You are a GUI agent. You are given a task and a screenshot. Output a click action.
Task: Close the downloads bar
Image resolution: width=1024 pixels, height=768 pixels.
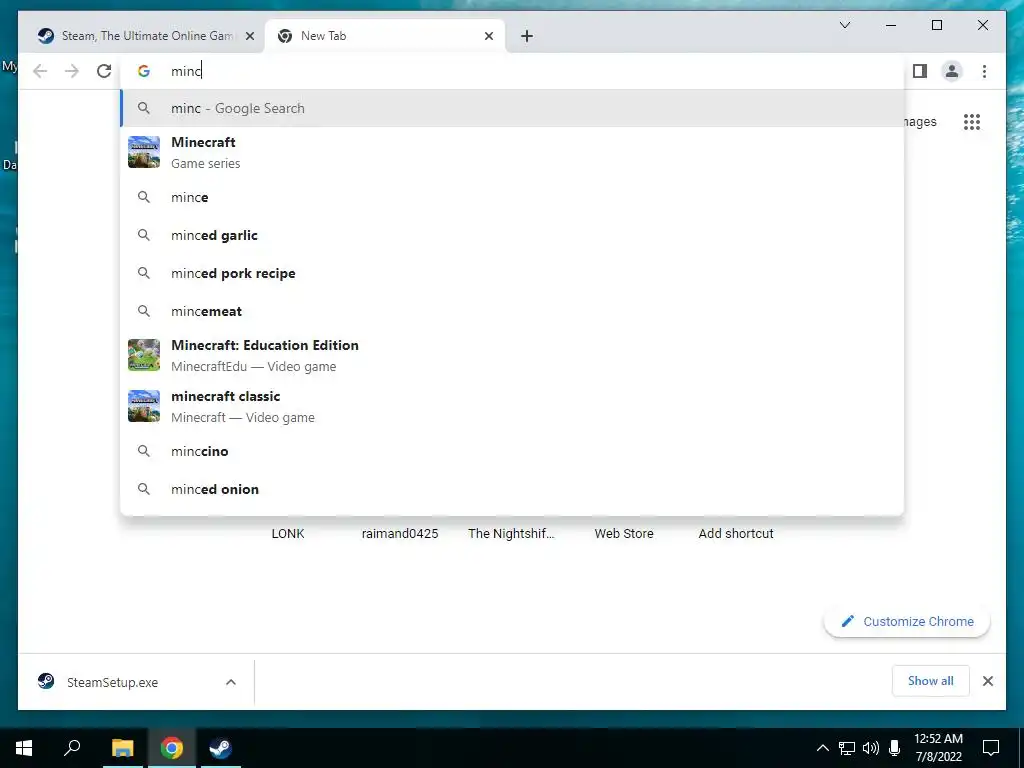pyautogui.click(x=987, y=681)
